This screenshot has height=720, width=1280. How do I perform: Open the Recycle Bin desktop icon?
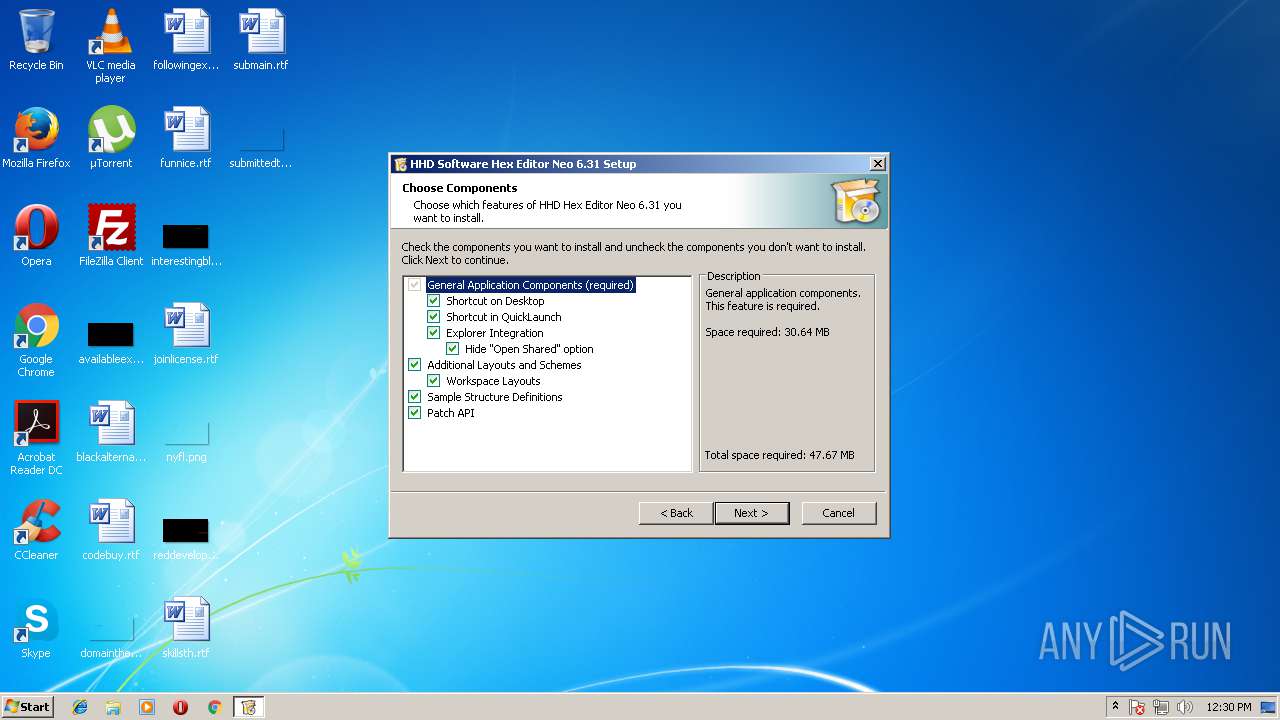(36, 40)
